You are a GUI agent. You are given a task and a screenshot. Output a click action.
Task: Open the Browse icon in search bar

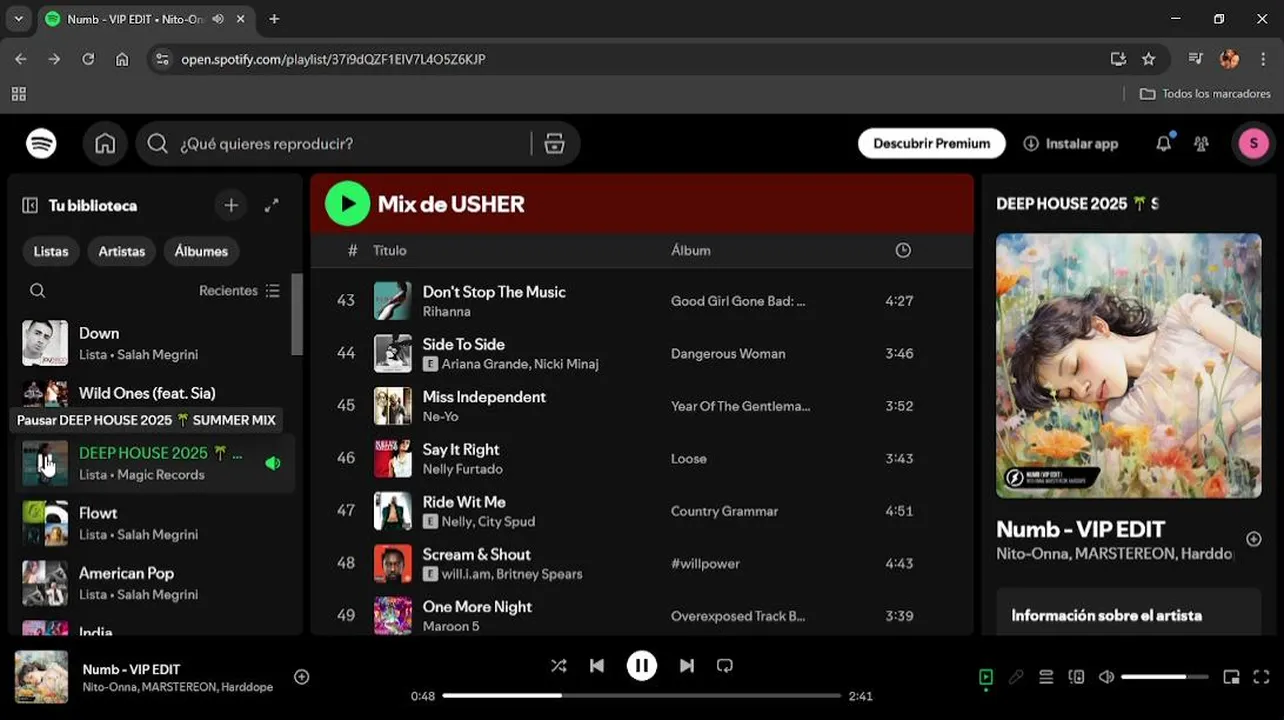pos(554,144)
